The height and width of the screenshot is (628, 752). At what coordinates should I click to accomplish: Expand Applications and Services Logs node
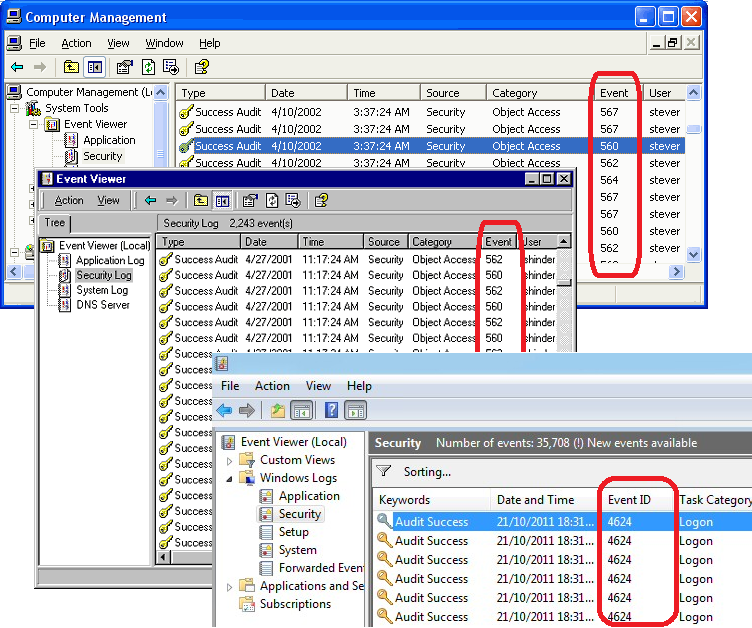[x=229, y=587]
